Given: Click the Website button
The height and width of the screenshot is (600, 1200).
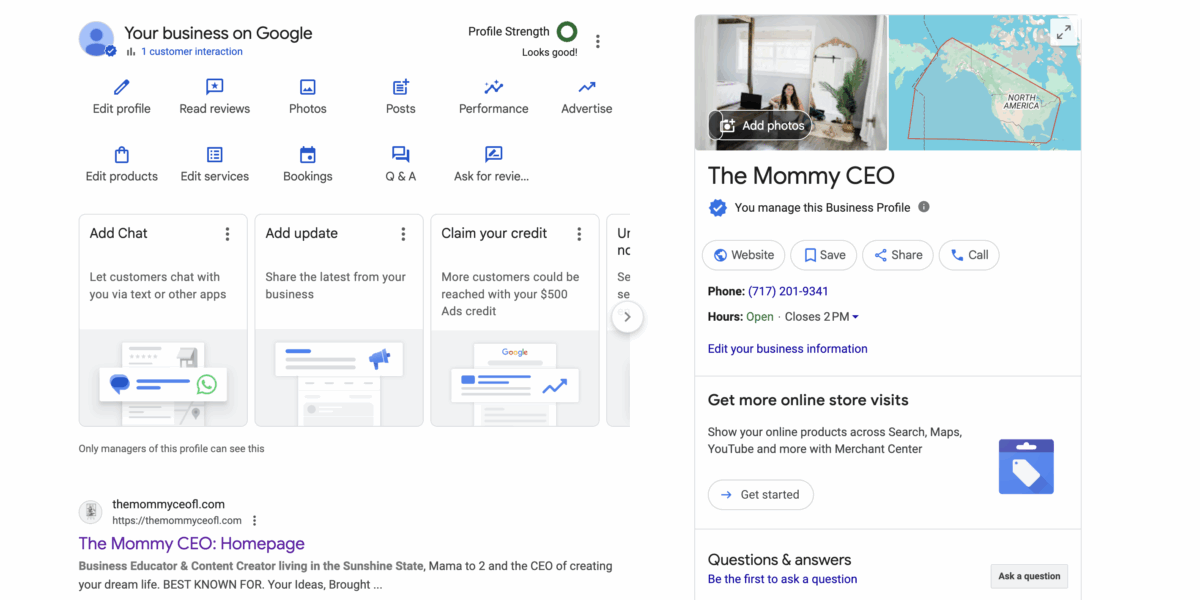Looking at the screenshot, I should pyautogui.click(x=743, y=255).
